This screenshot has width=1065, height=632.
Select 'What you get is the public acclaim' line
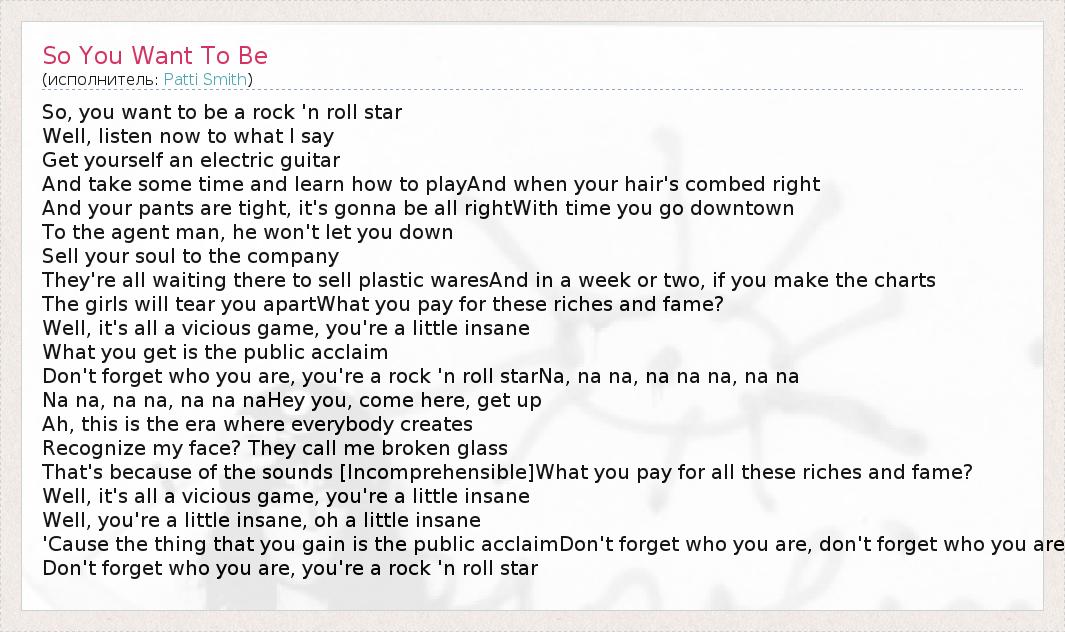tap(215, 352)
